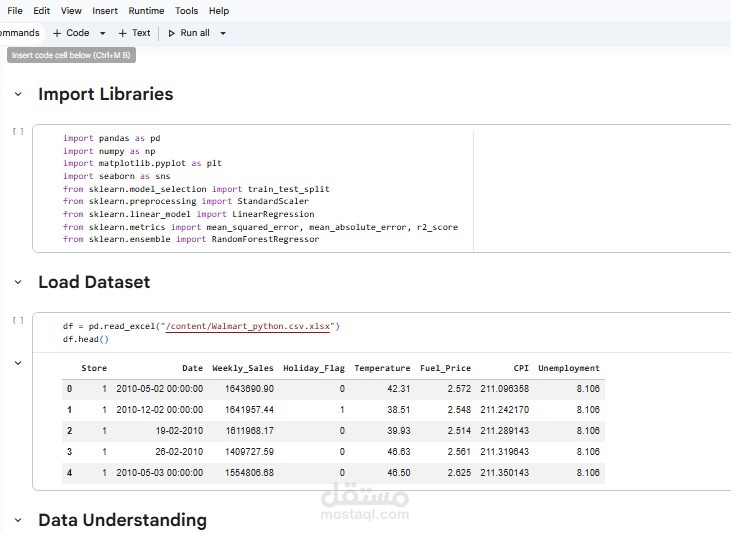Open dropdown arrow next to Code
Image resolution: width=731 pixels, height=533 pixels.
click(x=103, y=33)
